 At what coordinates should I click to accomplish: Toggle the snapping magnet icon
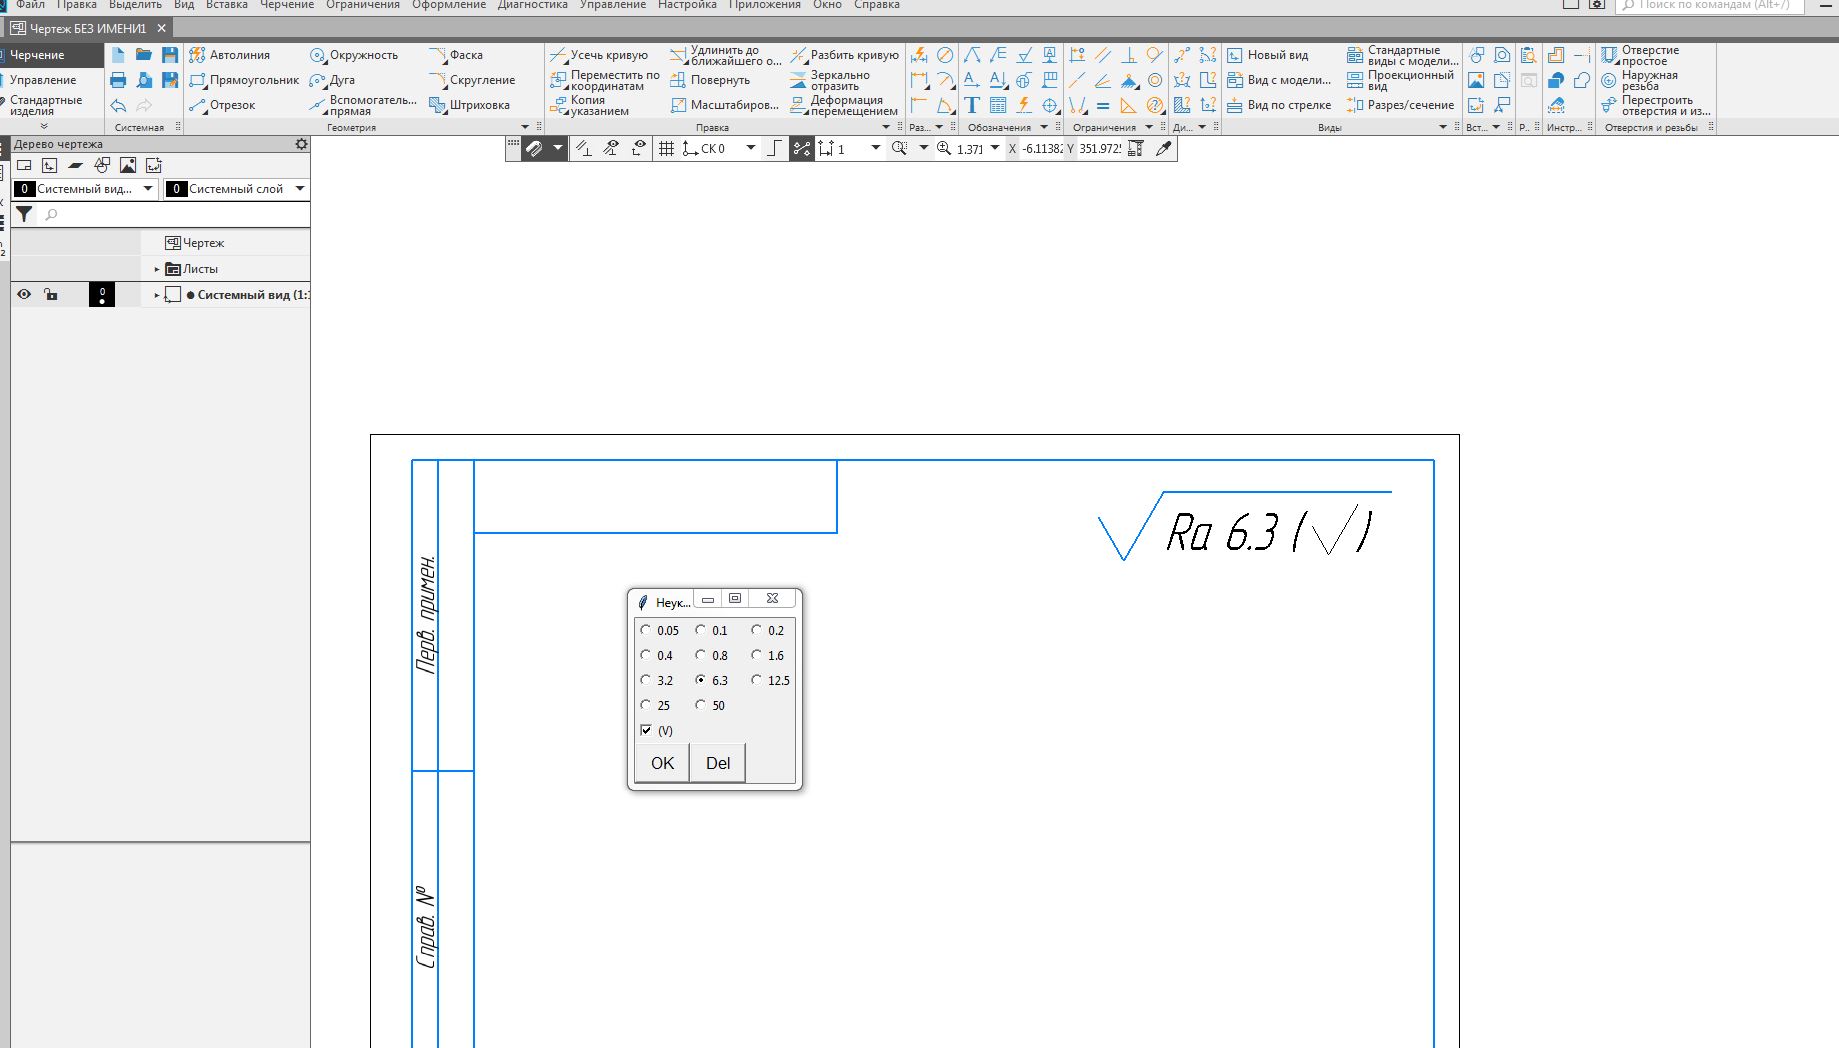tap(535, 148)
